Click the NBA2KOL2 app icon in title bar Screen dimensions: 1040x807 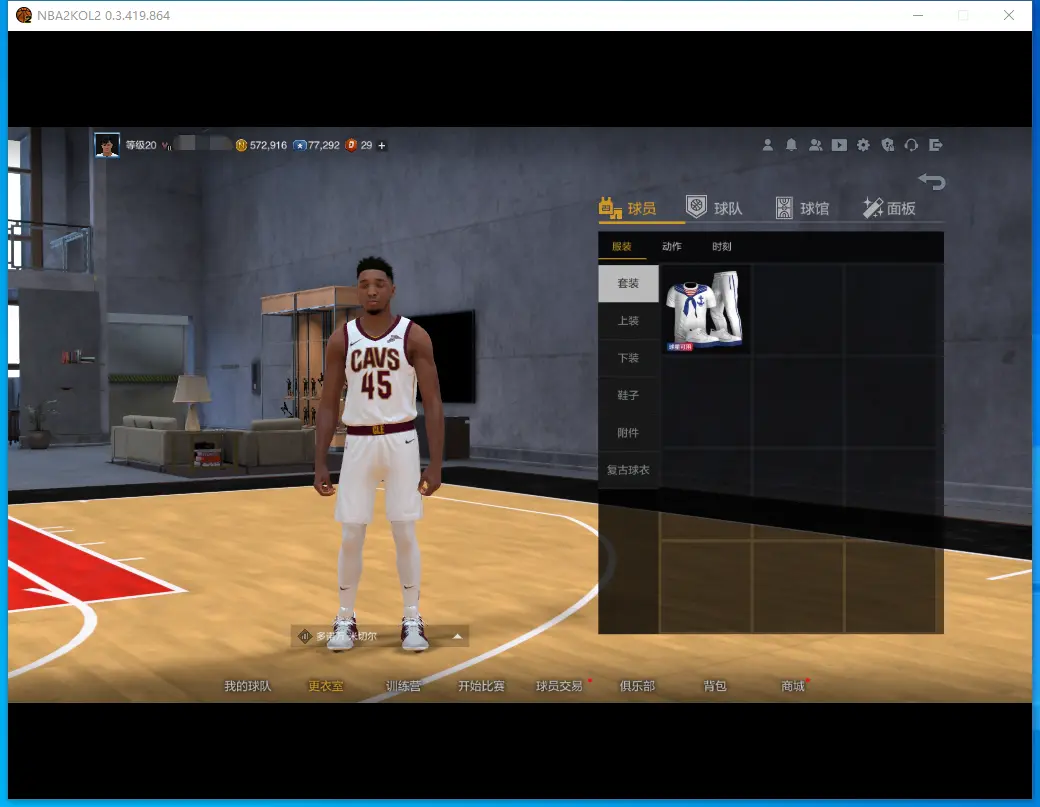[24, 15]
